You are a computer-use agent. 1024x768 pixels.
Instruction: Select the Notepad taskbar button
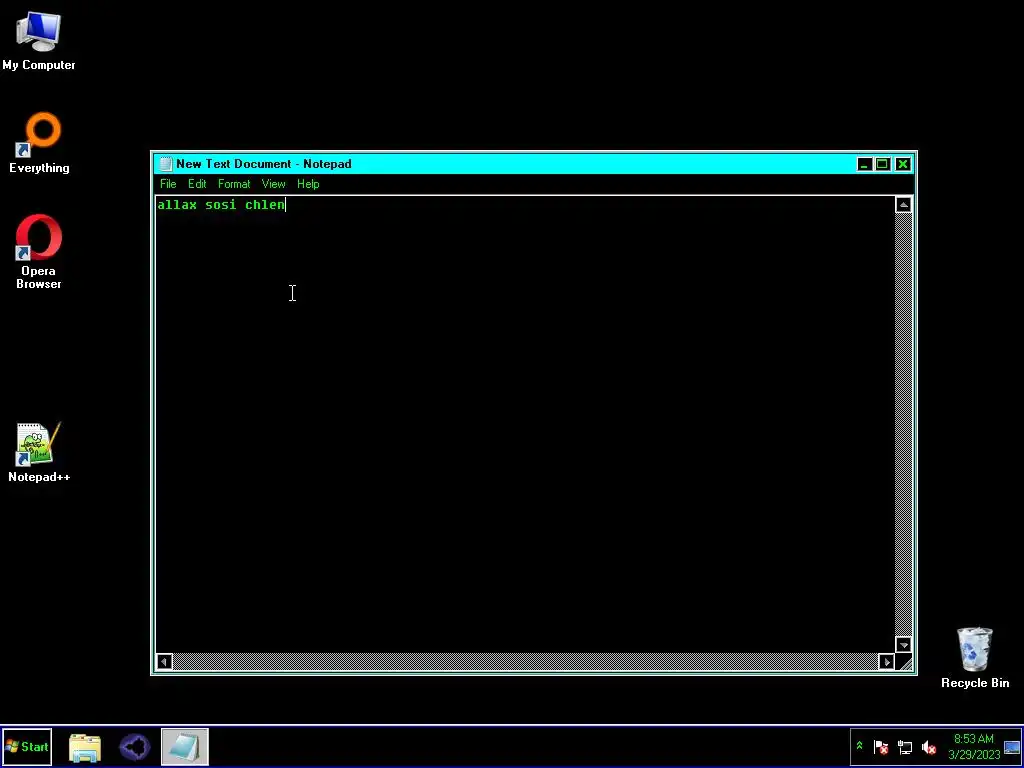click(x=184, y=746)
